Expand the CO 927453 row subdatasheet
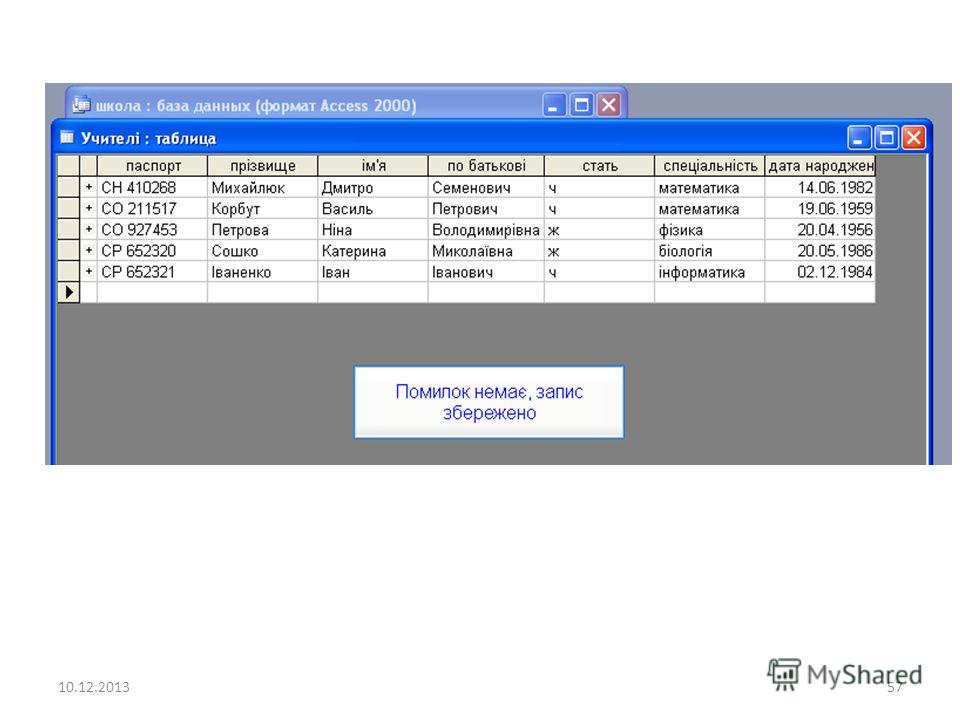Screen dimensions: 960x720 (89, 230)
